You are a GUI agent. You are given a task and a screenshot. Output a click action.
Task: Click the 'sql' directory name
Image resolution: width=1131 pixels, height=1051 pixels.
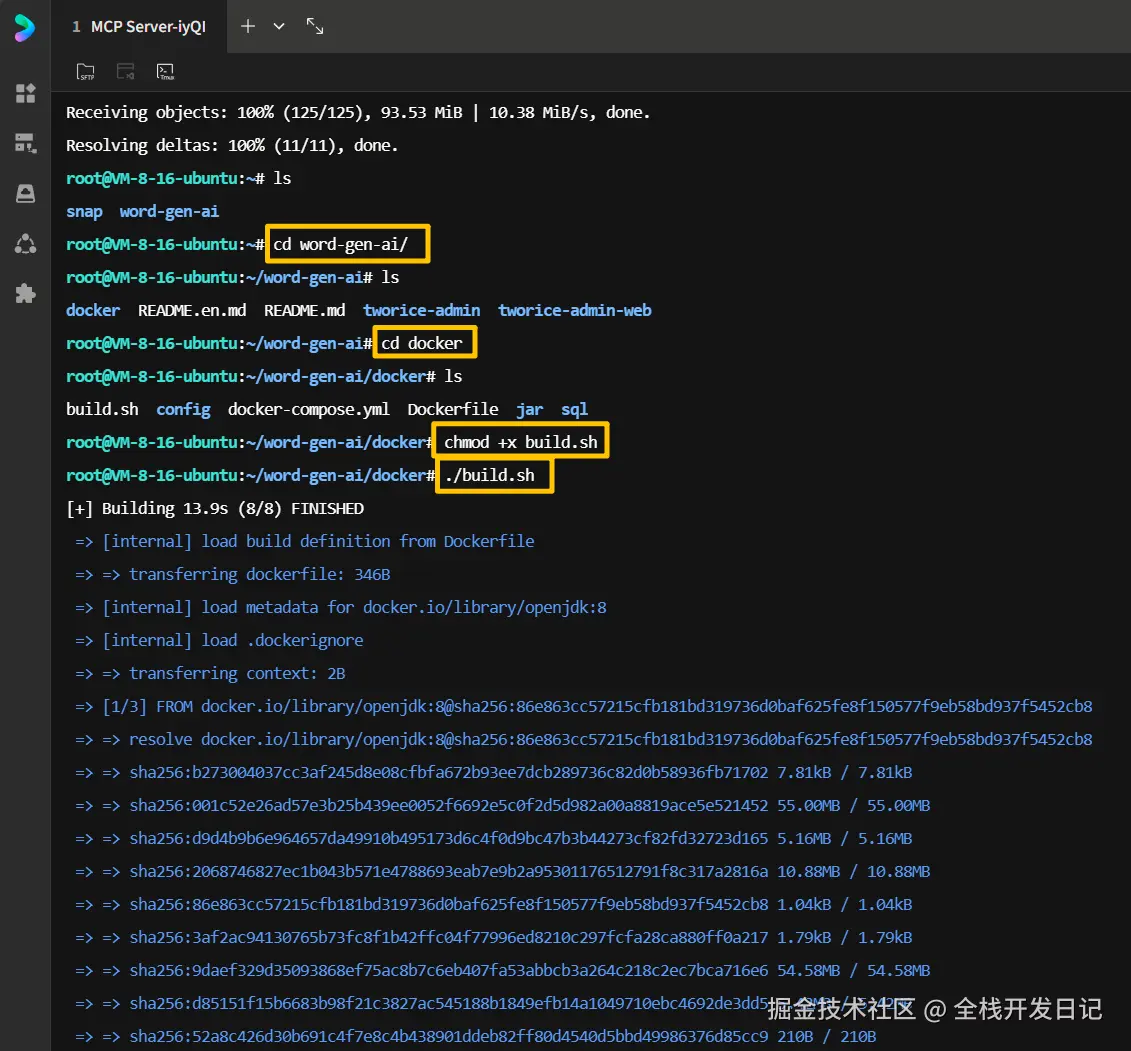(x=574, y=409)
